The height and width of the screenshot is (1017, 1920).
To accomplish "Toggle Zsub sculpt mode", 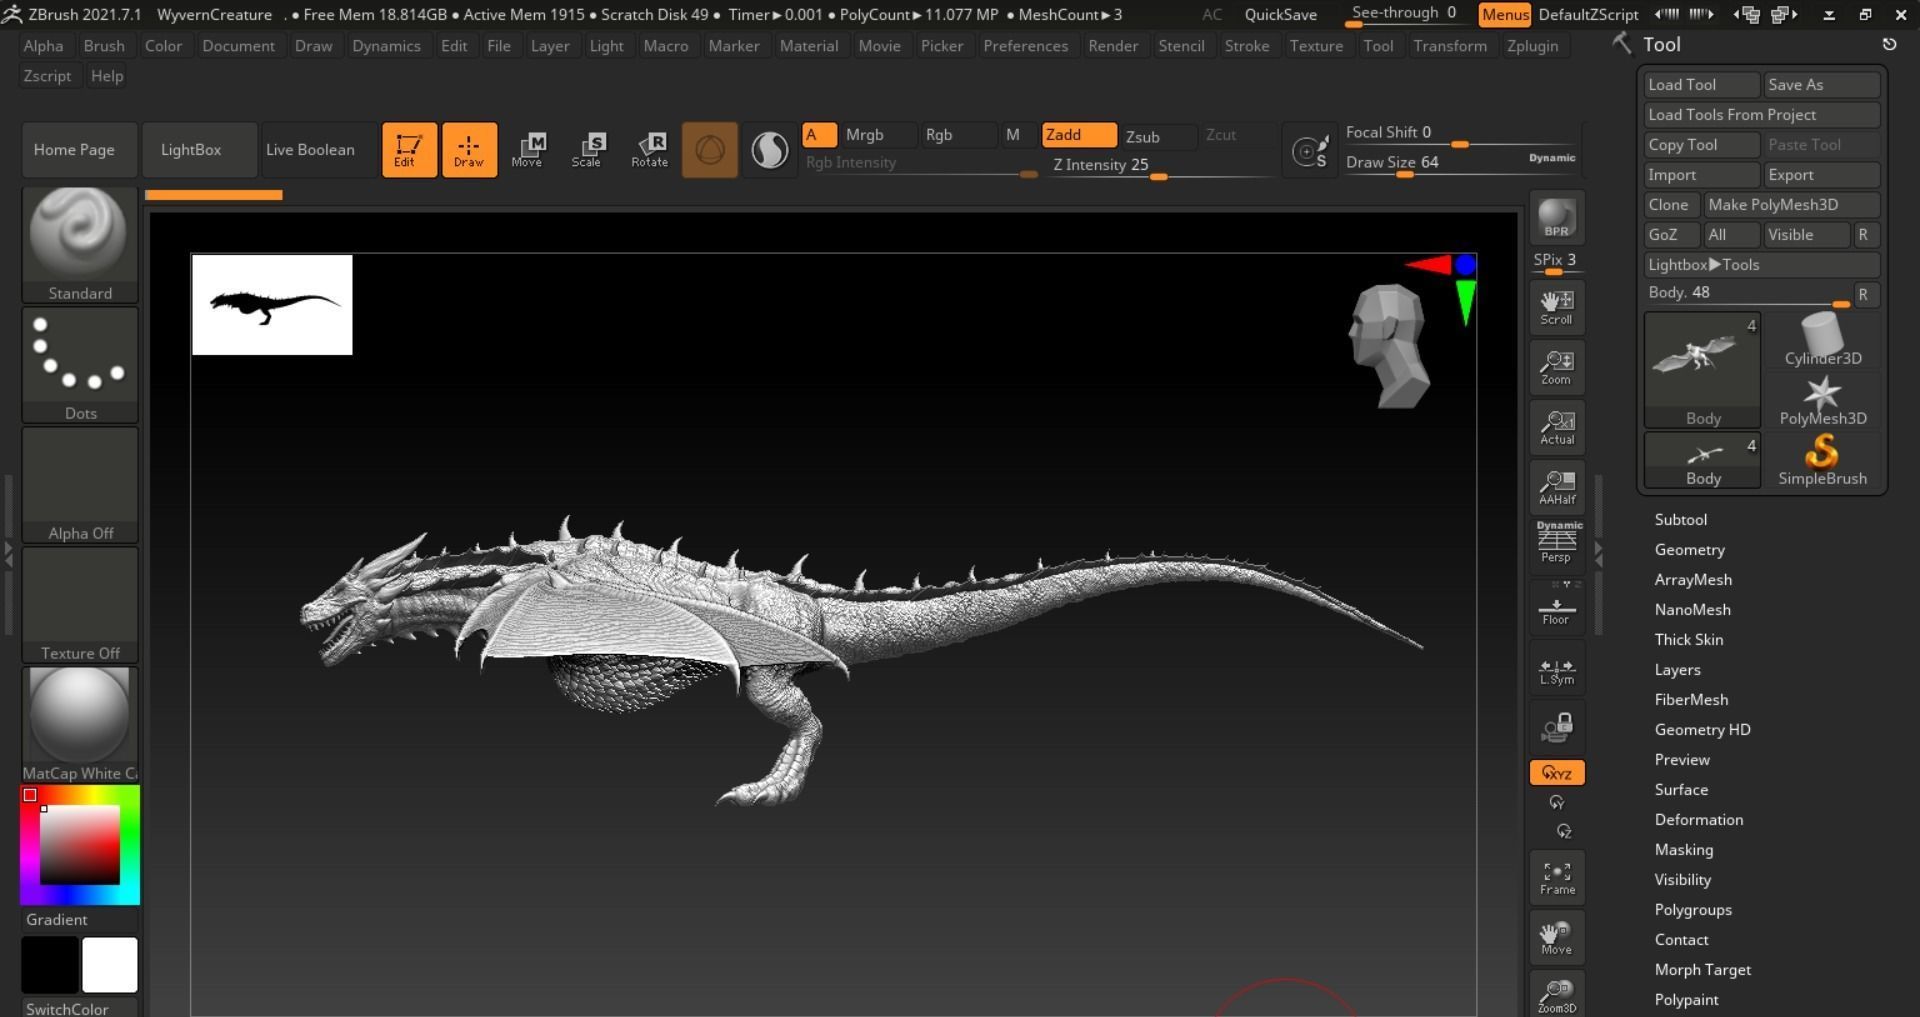I will pyautogui.click(x=1158, y=137).
